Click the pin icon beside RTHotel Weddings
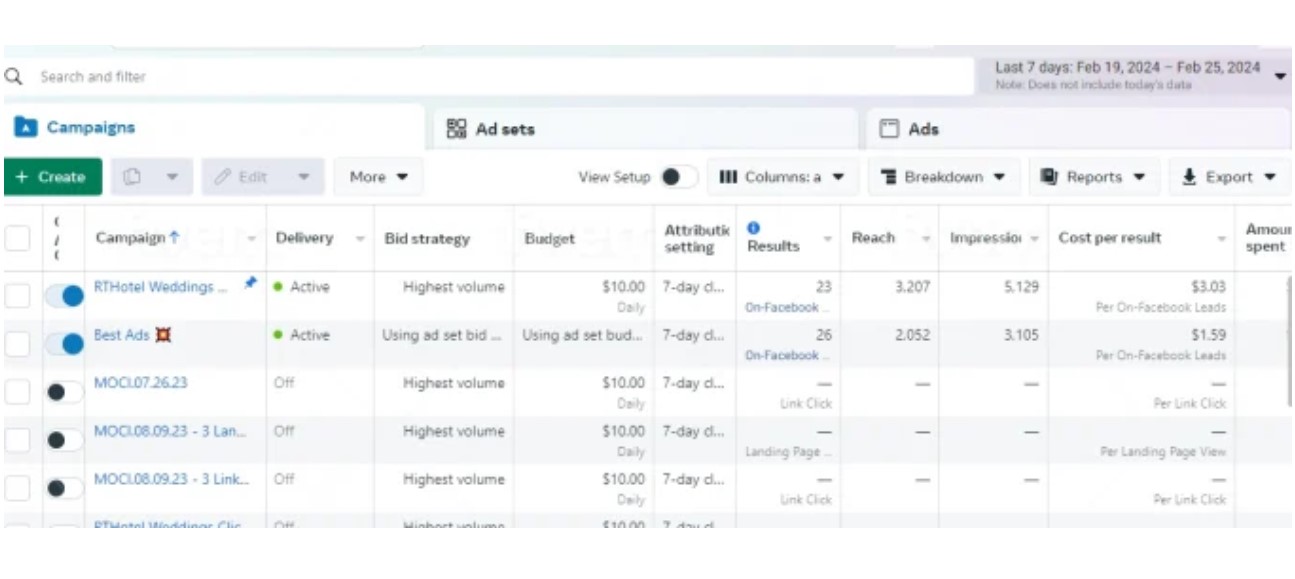1295x579 pixels. 250,284
